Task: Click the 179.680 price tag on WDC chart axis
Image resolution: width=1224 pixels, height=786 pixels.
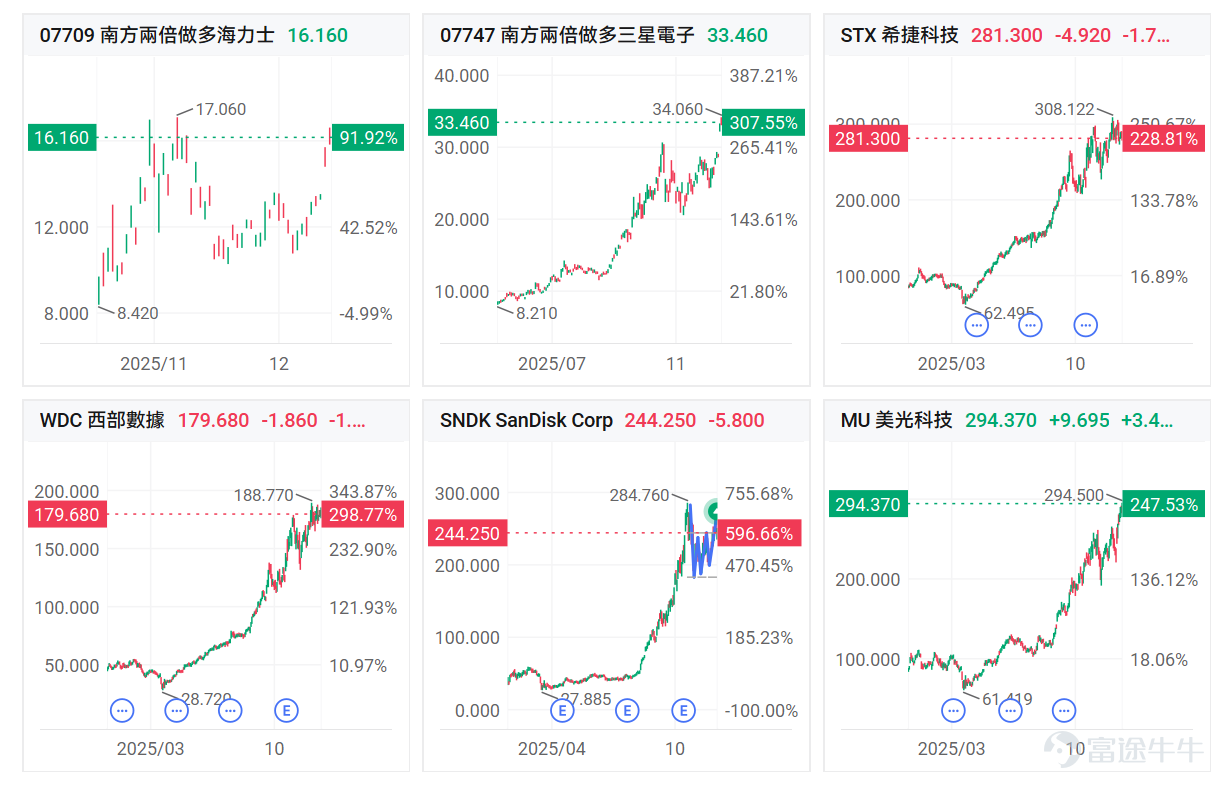Action: coord(66,515)
